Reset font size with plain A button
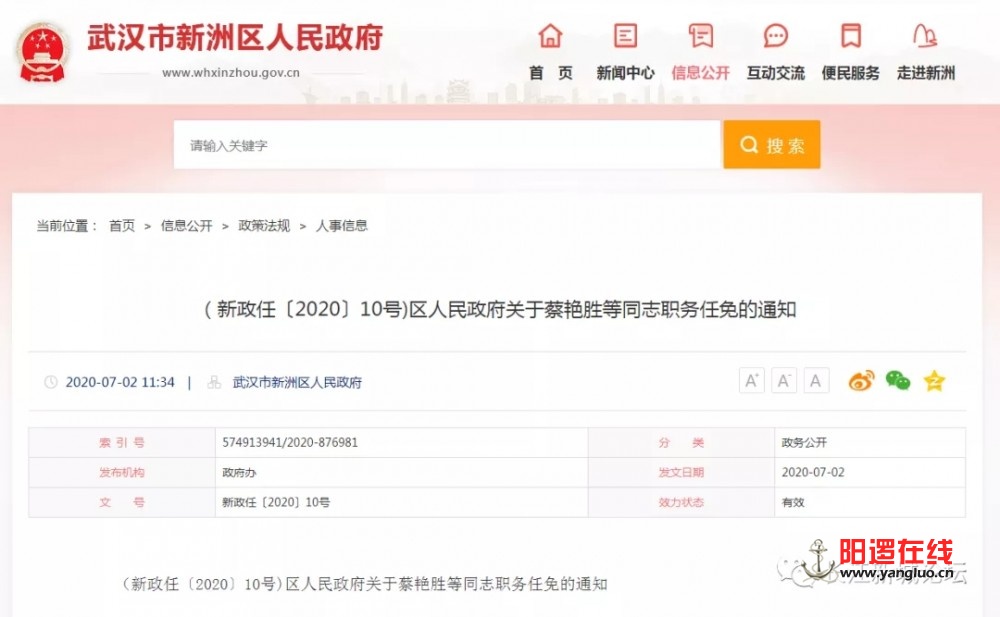1000x617 pixels. tap(816, 381)
